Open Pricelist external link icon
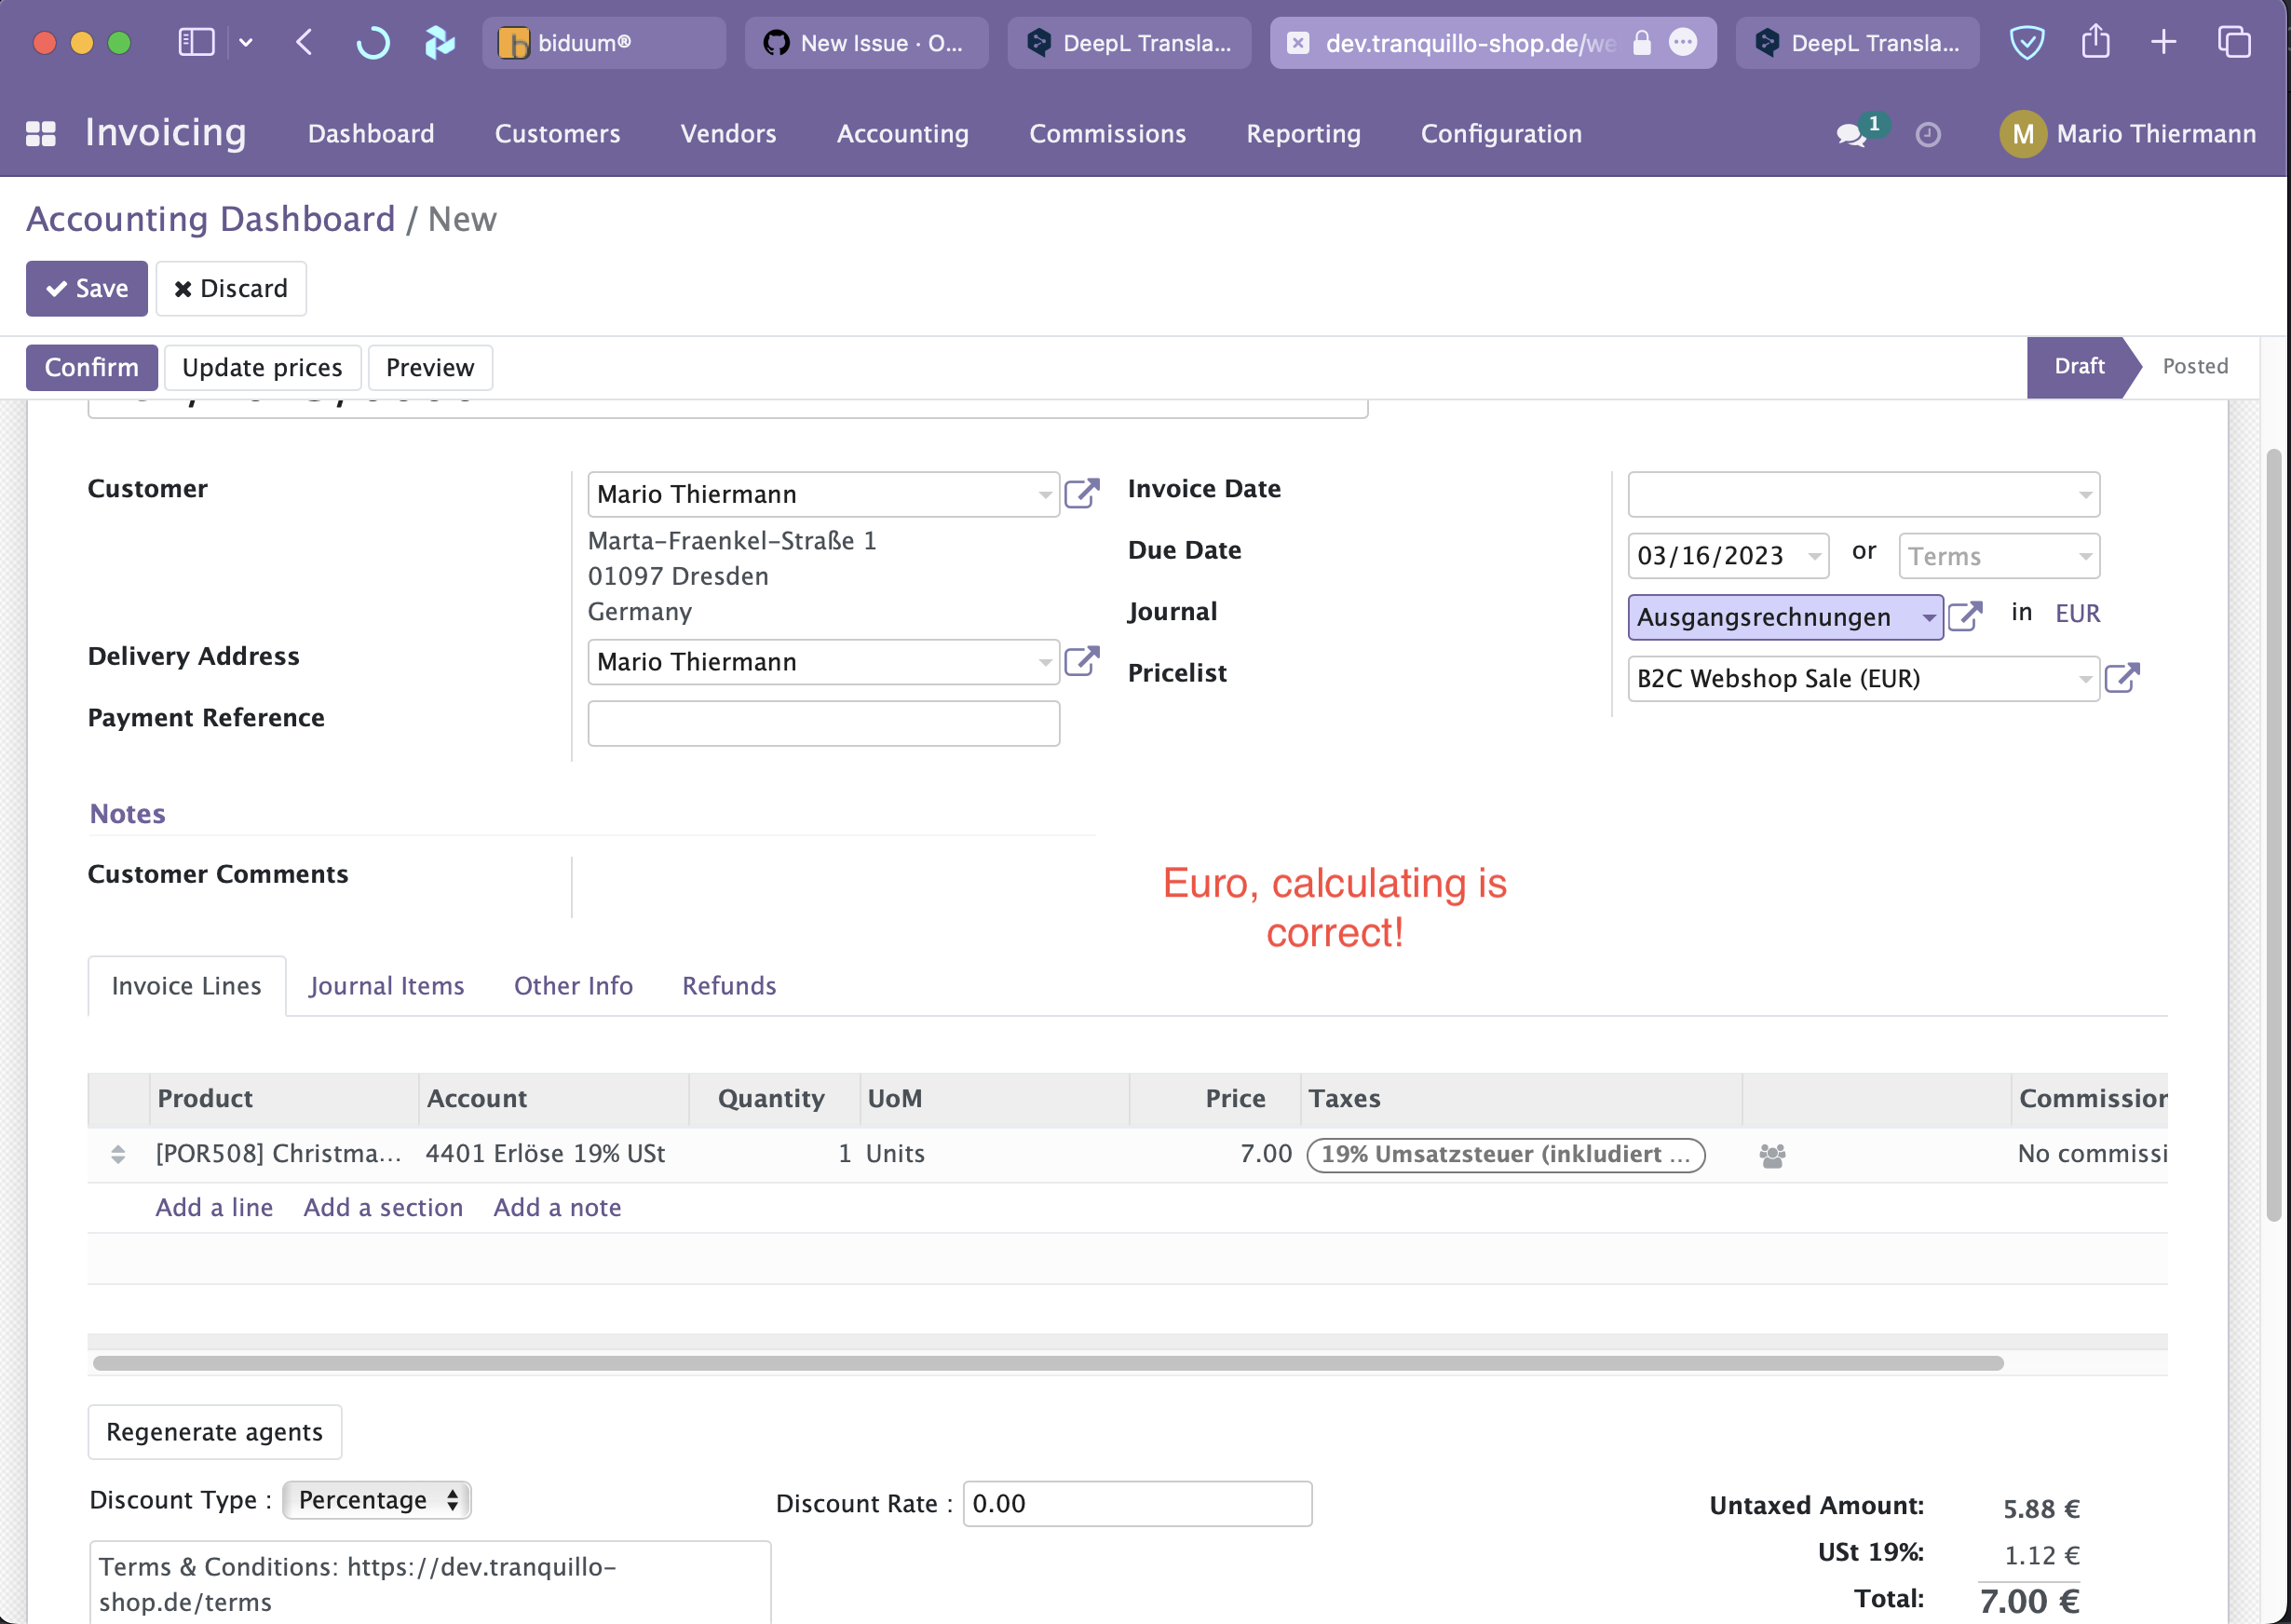Image resolution: width=2291 pixels, height=1624 pixels. [2121, 678]
